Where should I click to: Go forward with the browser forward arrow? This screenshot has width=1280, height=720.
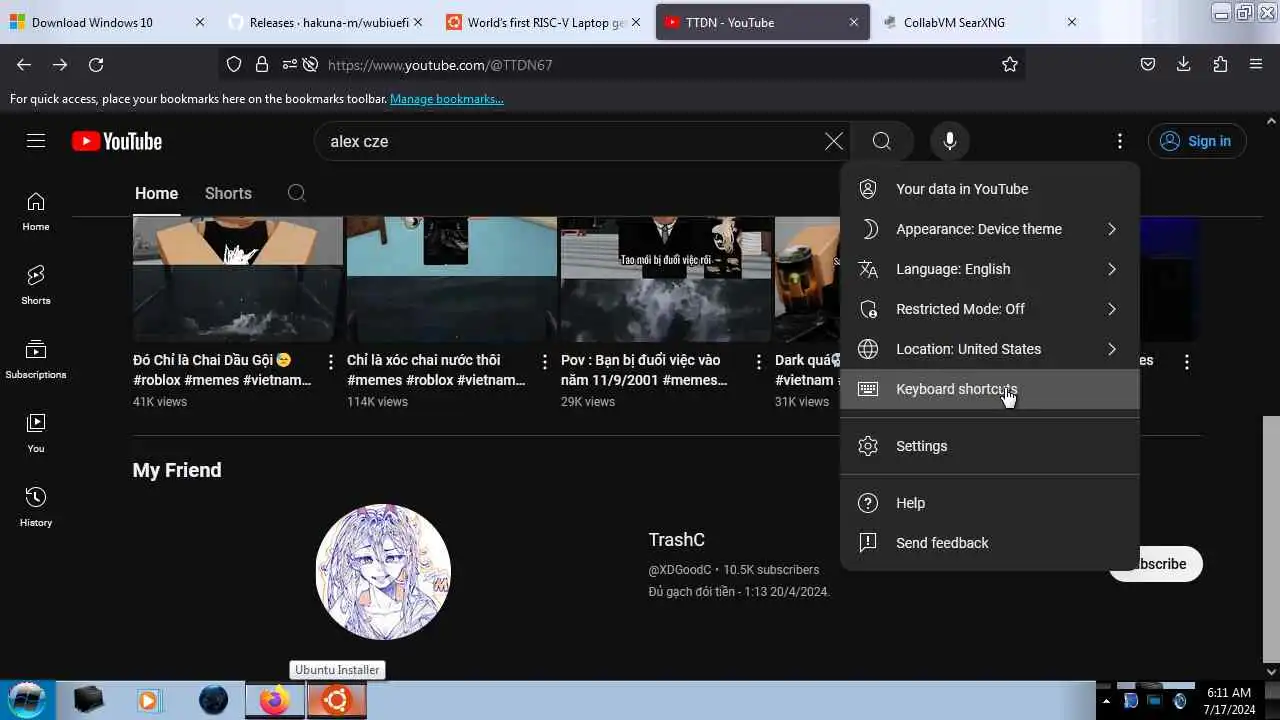(60, 64)
